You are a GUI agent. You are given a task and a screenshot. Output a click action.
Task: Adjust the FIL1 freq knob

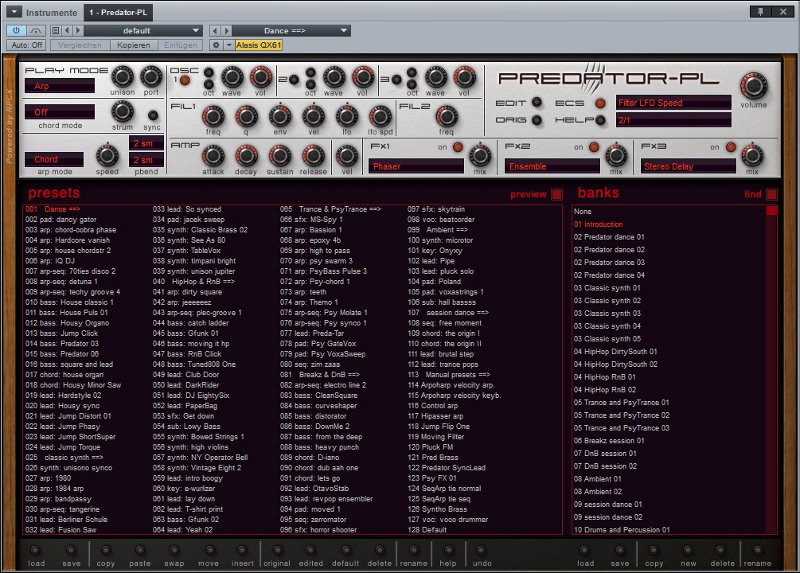pos(213,116)
